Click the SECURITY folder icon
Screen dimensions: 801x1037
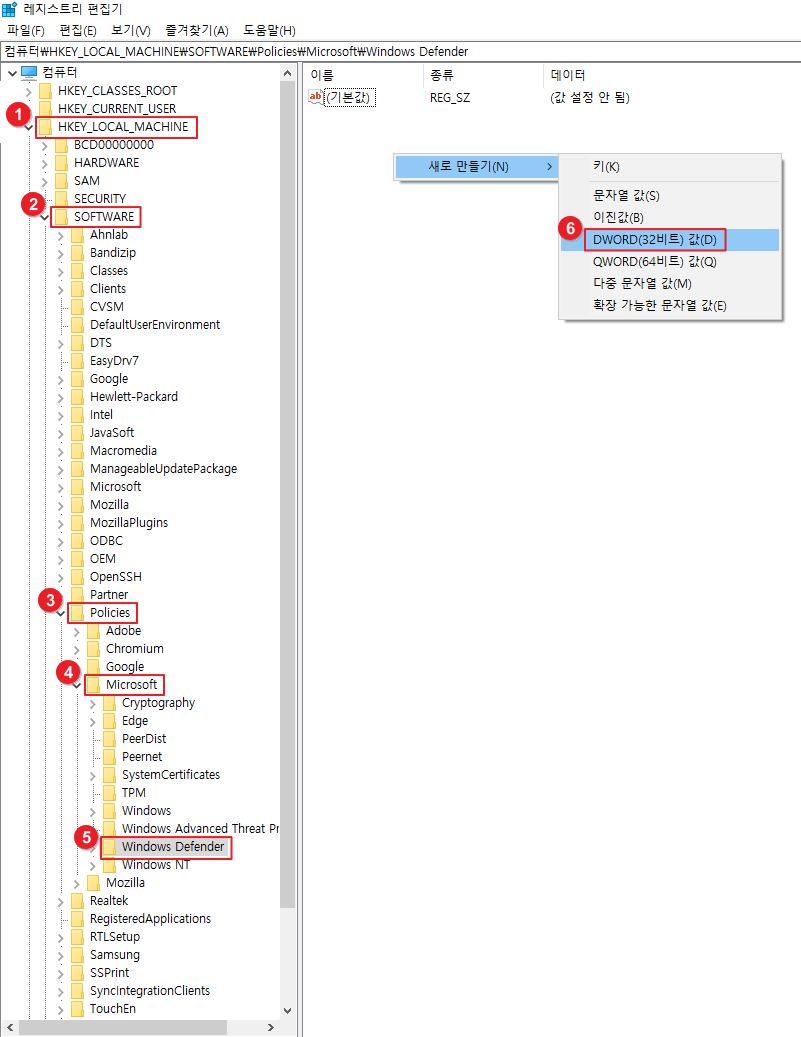[x=62, y=198]
